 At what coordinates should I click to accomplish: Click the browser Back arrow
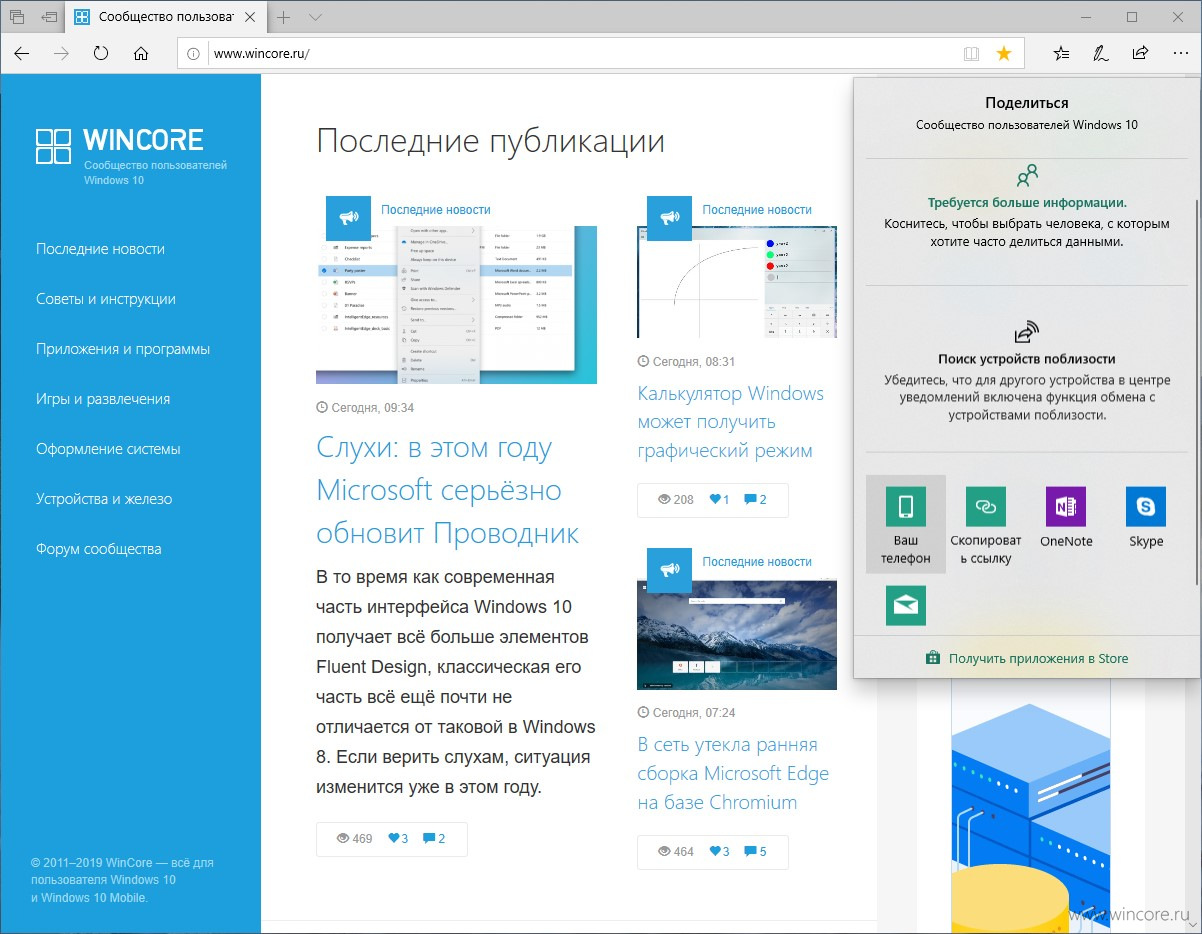tap(22, 54)
